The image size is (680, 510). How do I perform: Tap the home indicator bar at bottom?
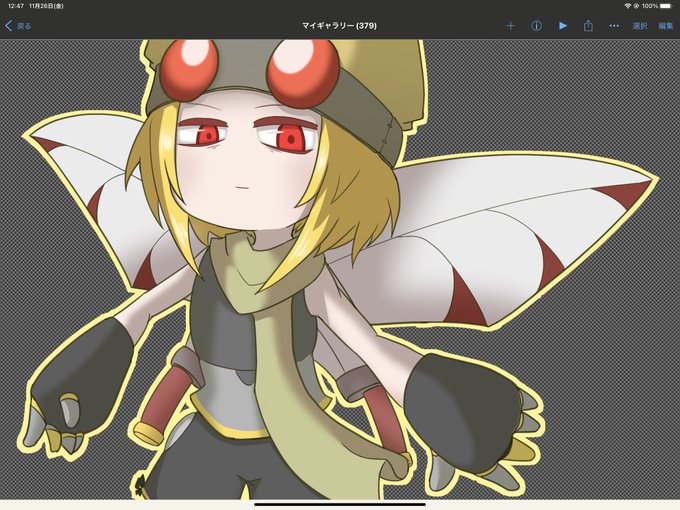pyautogui.click(x=340, y=504)
